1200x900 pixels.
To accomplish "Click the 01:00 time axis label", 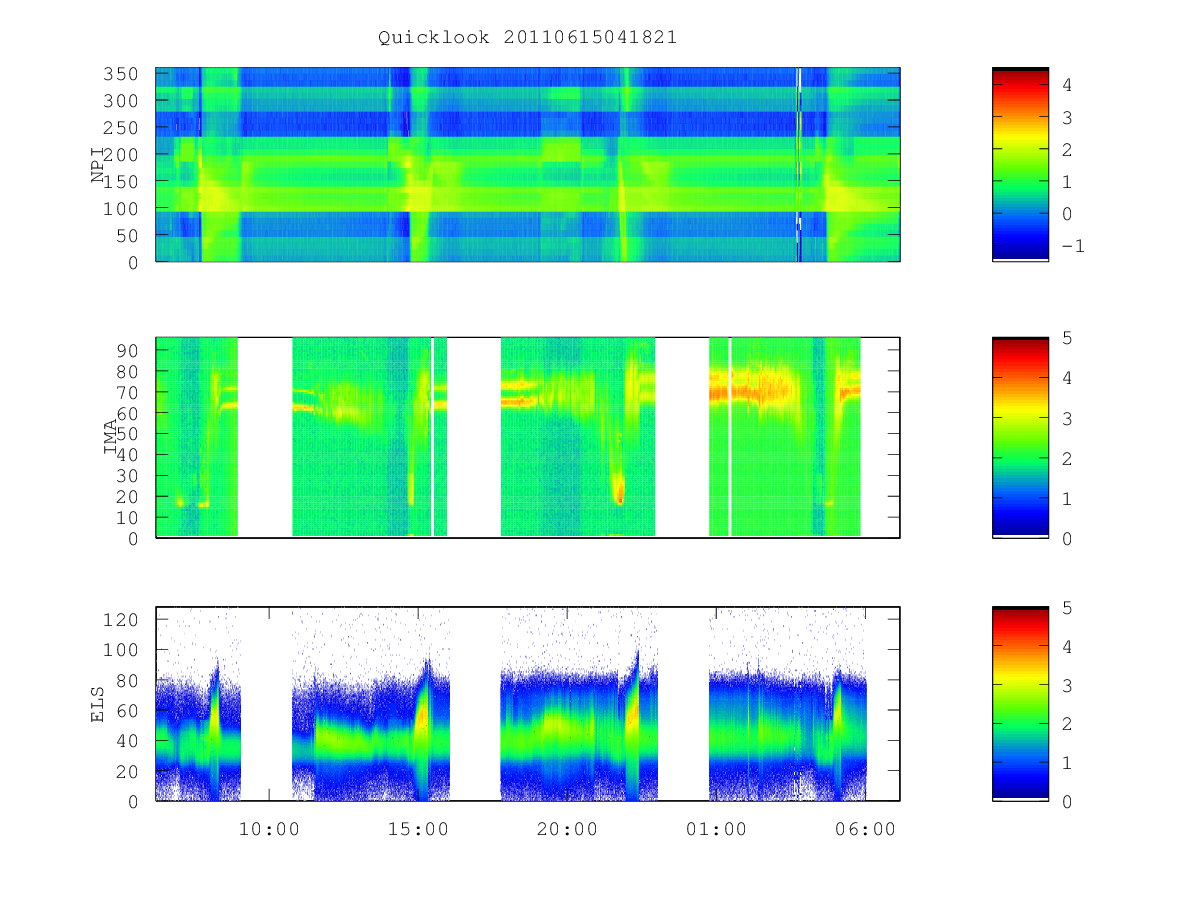I will [x=716, y=829].
